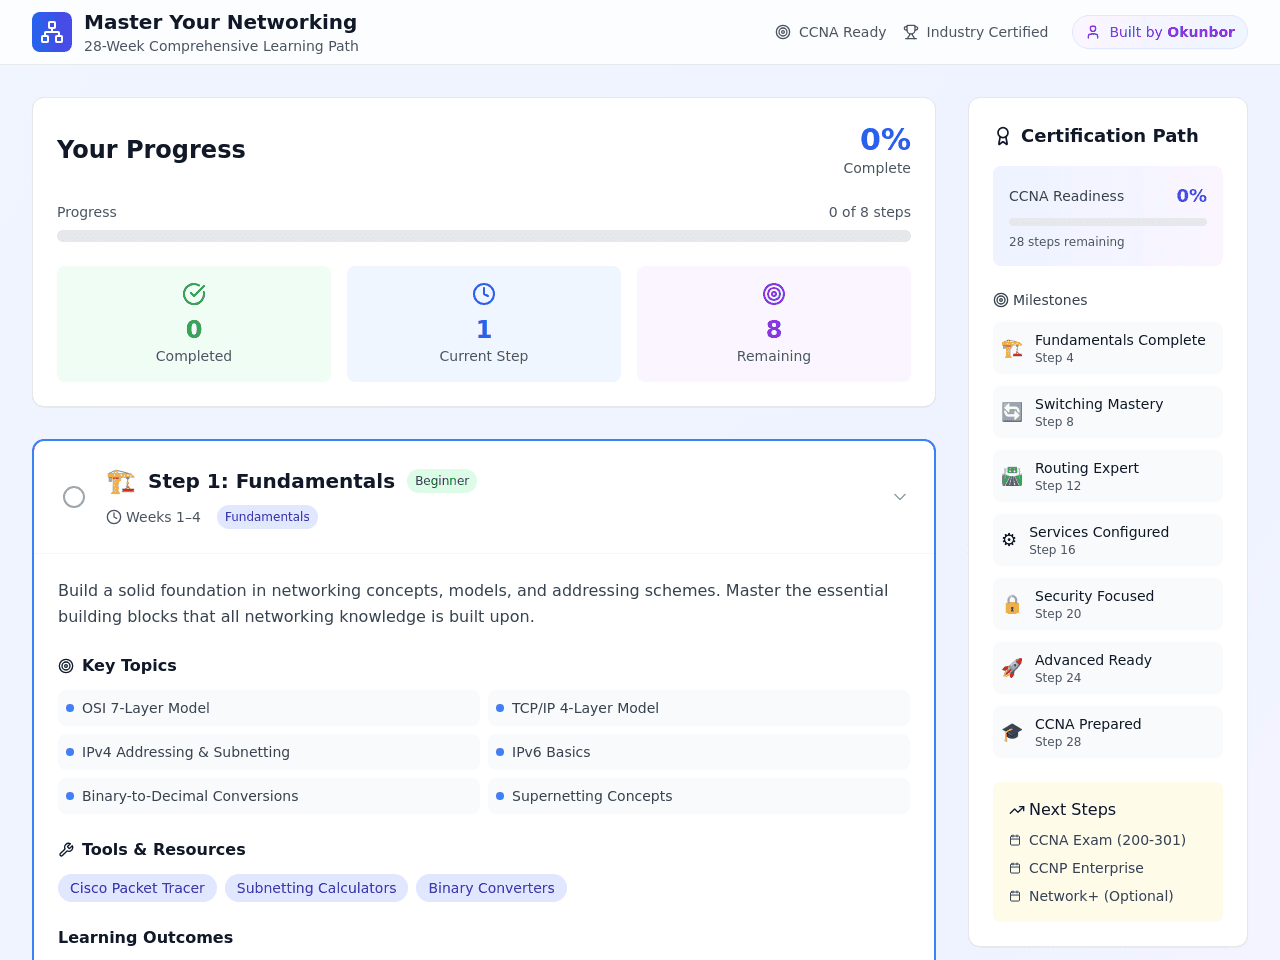This screenshot has height=960, width=1280.
Task: Click the Milestones target icon
Action: click(1001, 300)
